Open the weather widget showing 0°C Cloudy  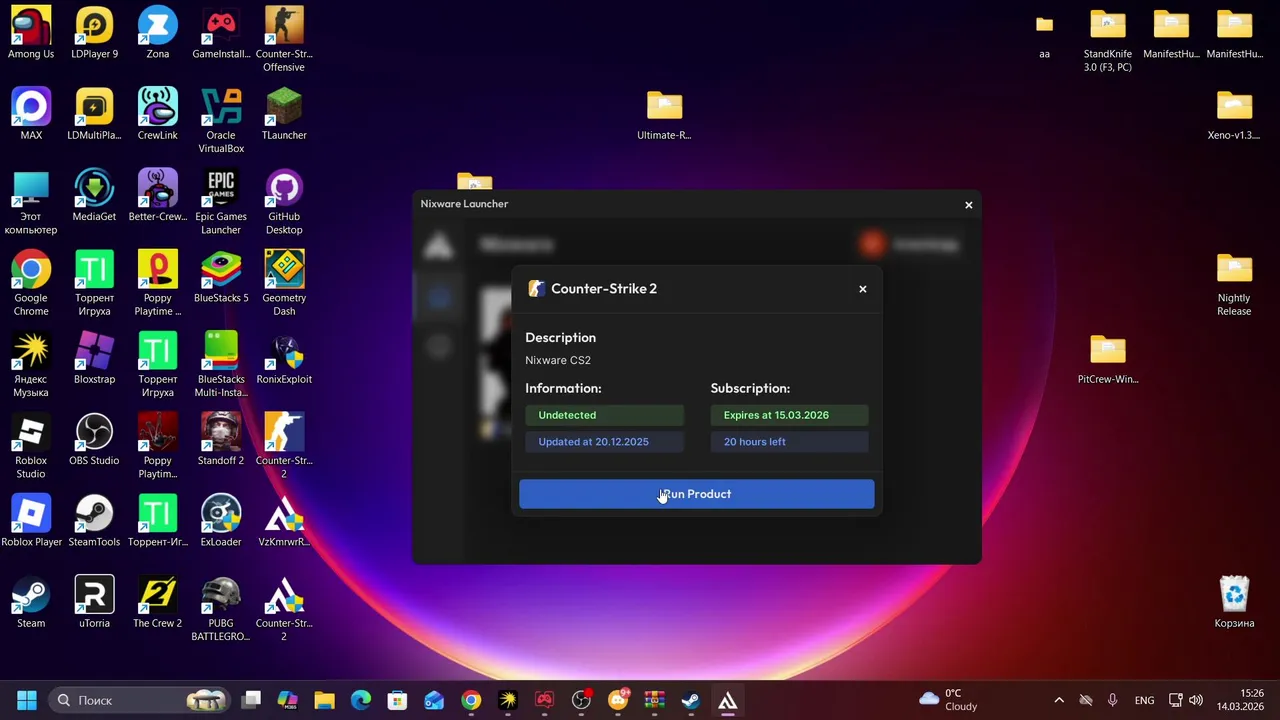(x=949, y=700)
